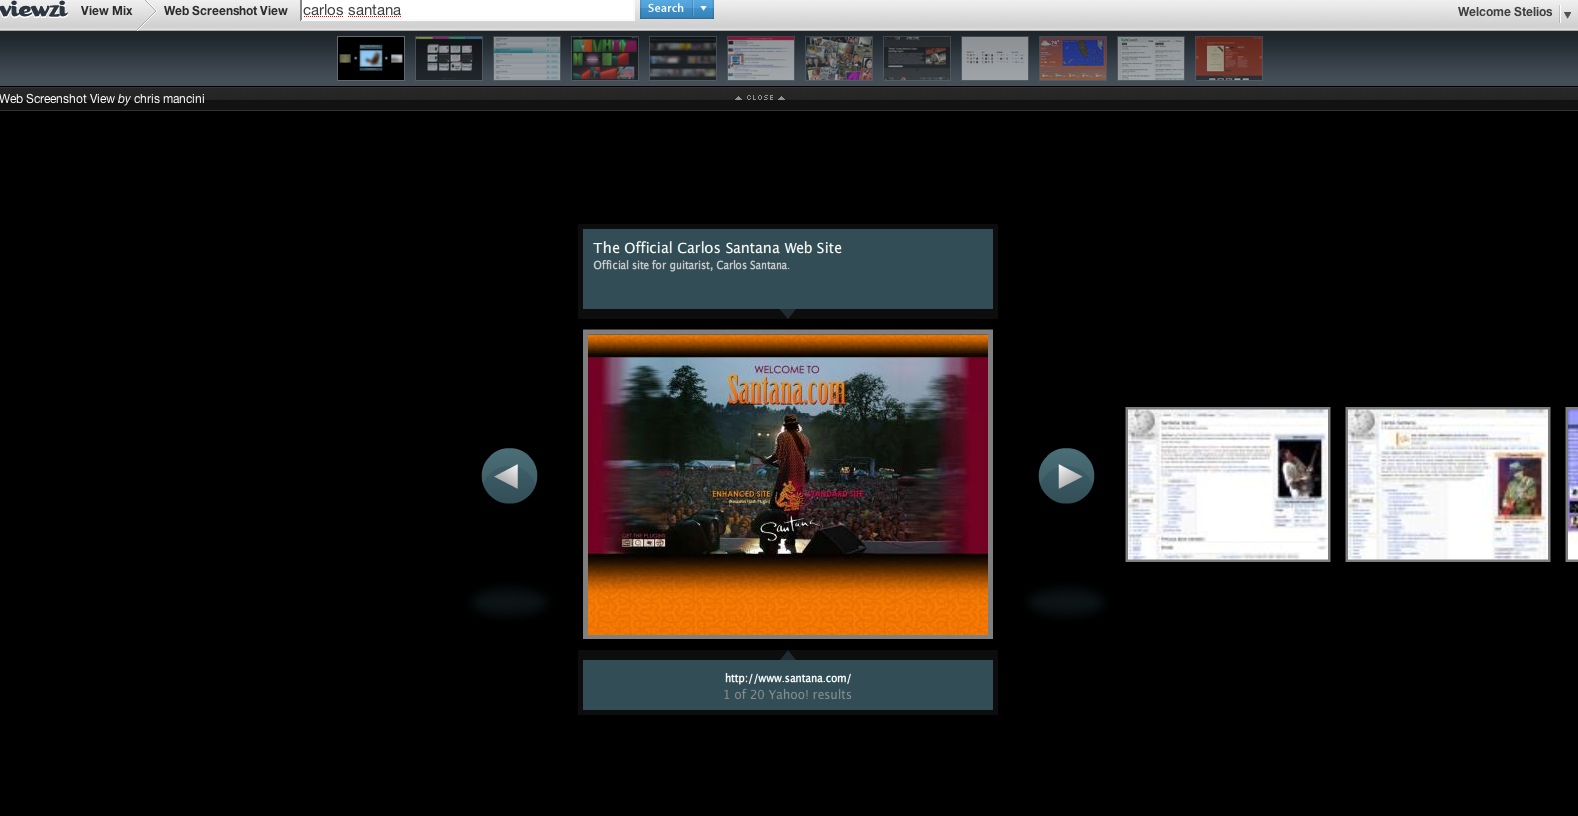Select Web Screenshot View breadcrumb
This screenshot has width=1578, height=816.
(x=226, y=11)
